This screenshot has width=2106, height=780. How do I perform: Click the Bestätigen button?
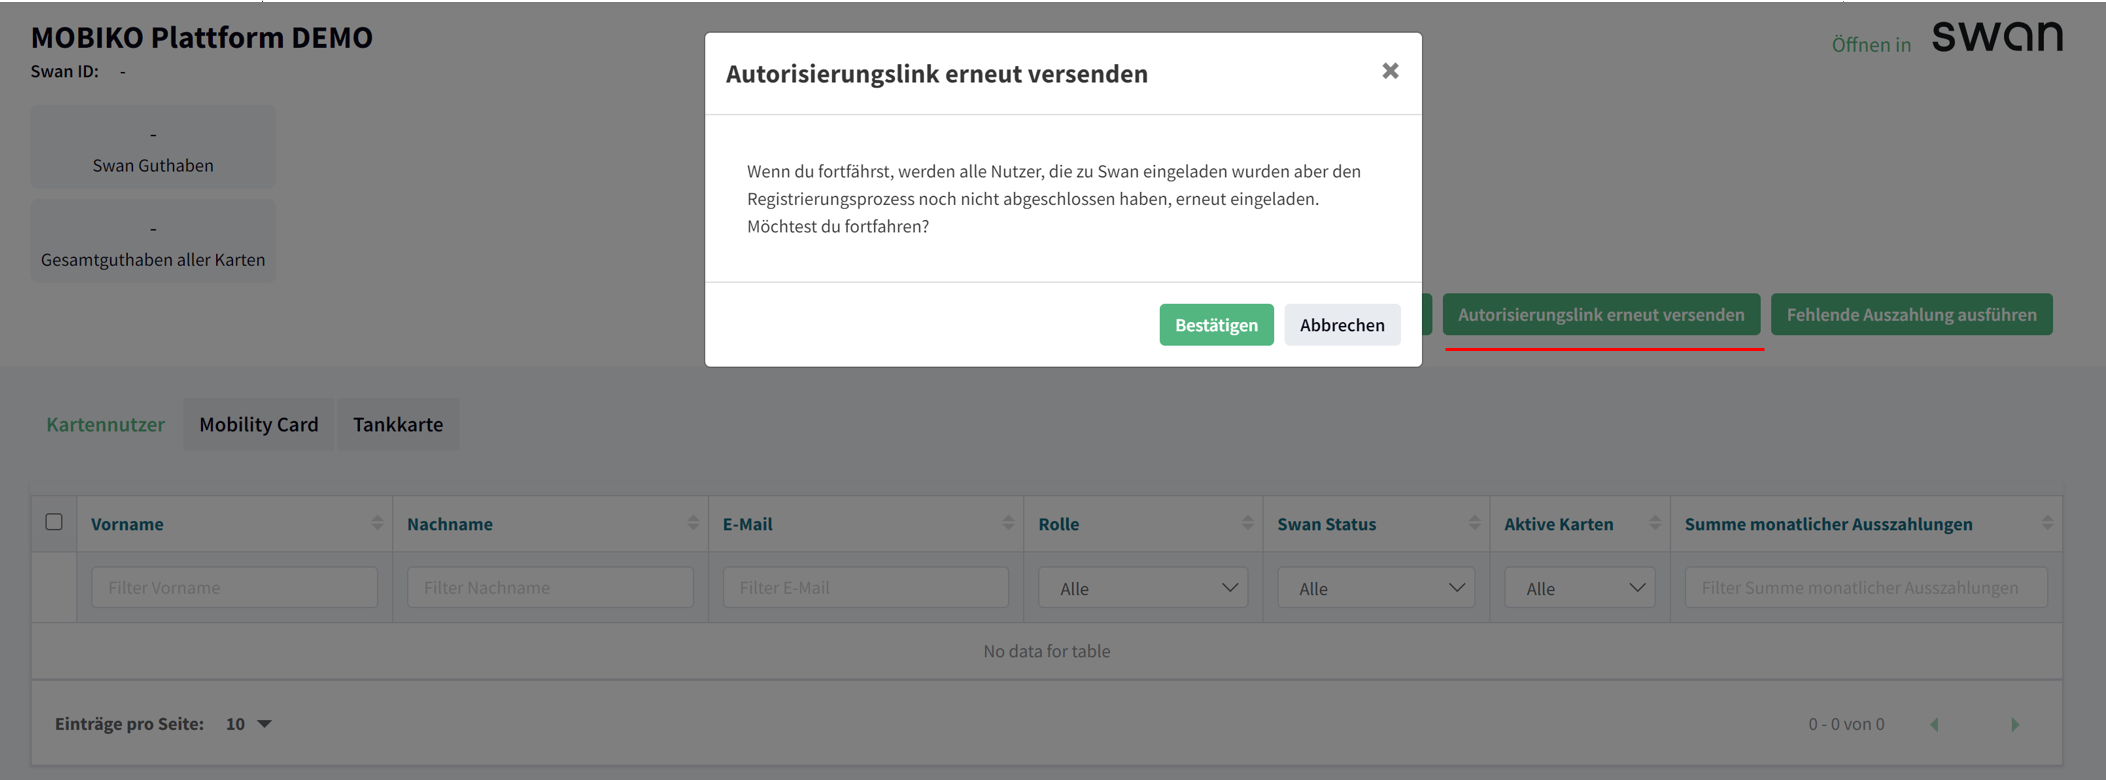1216,325
